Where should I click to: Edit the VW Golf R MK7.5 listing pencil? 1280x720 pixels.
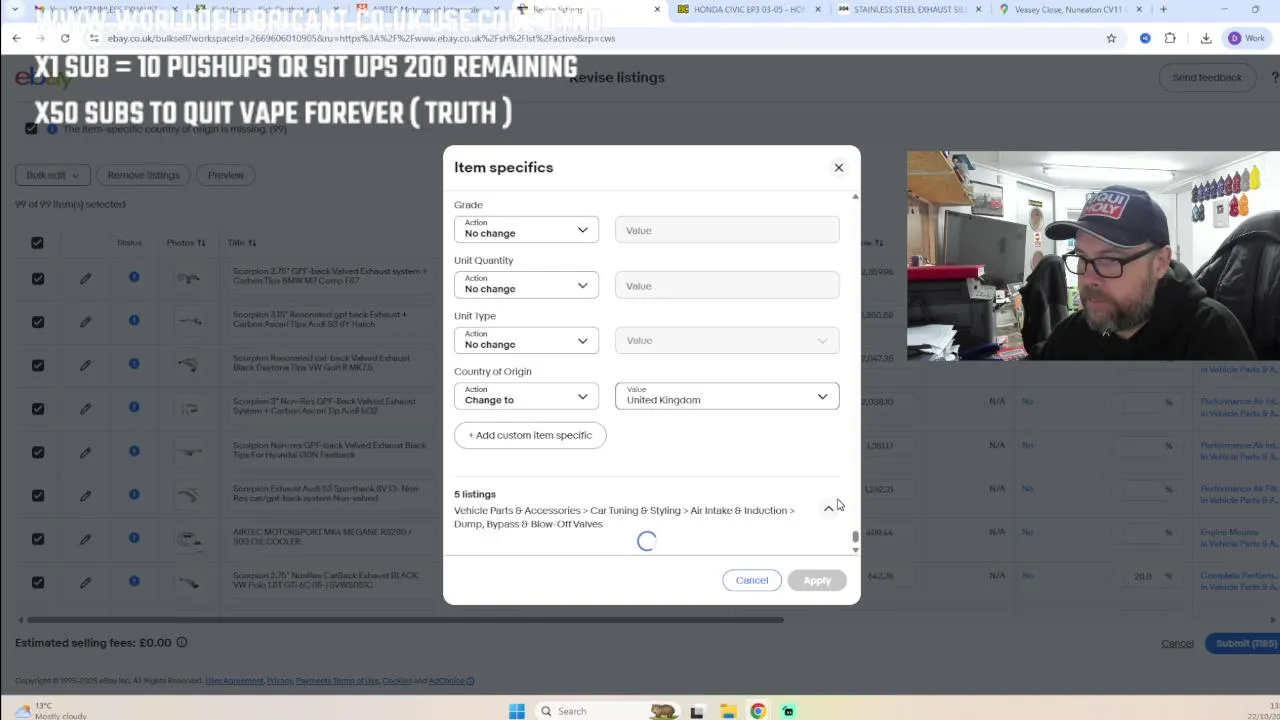[x=85, y=365]
